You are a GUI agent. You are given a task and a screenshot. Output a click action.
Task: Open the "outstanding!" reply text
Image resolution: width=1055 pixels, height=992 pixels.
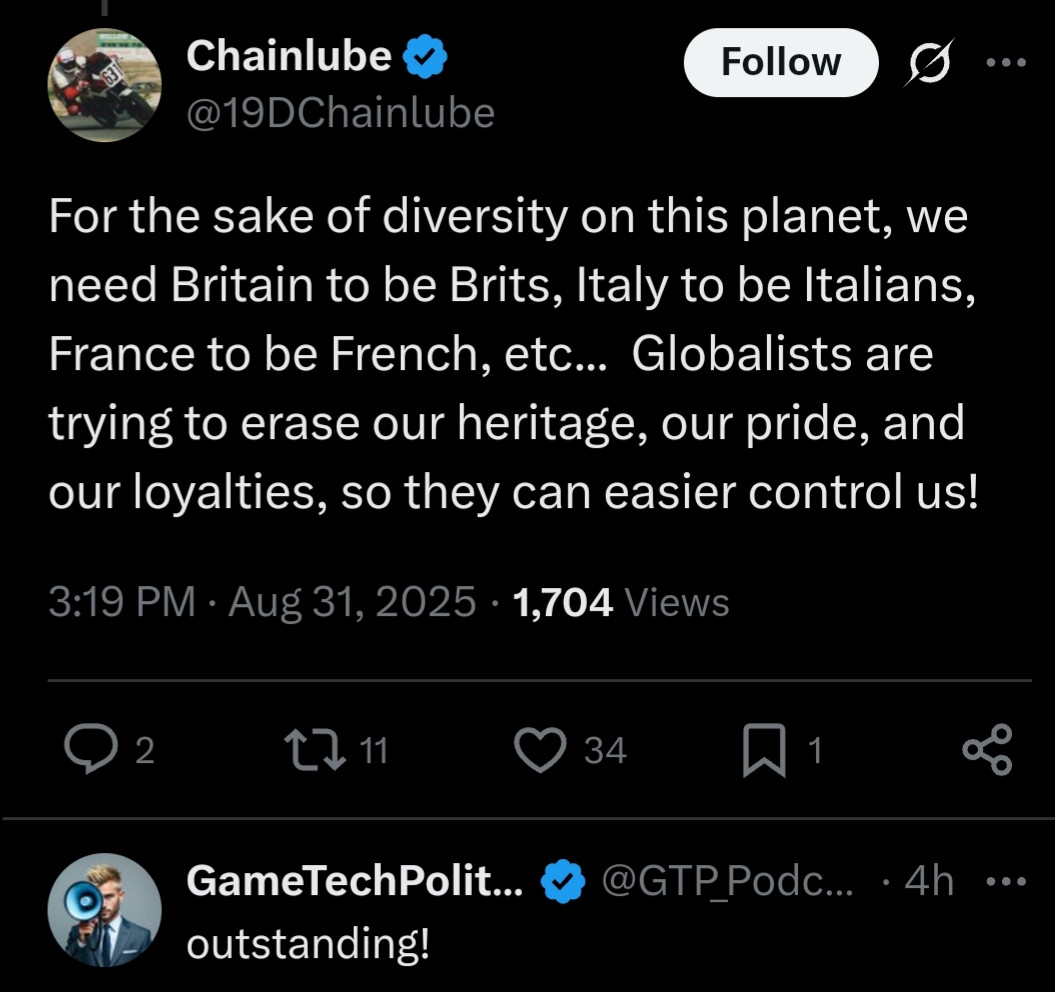[309, 942]
